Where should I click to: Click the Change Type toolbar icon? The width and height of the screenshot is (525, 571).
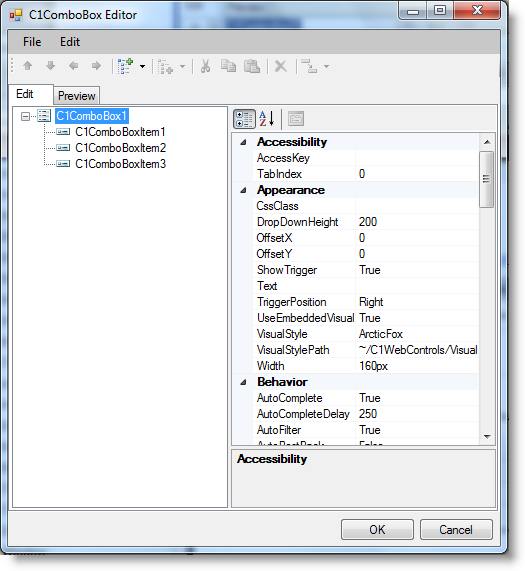[309, 66]
